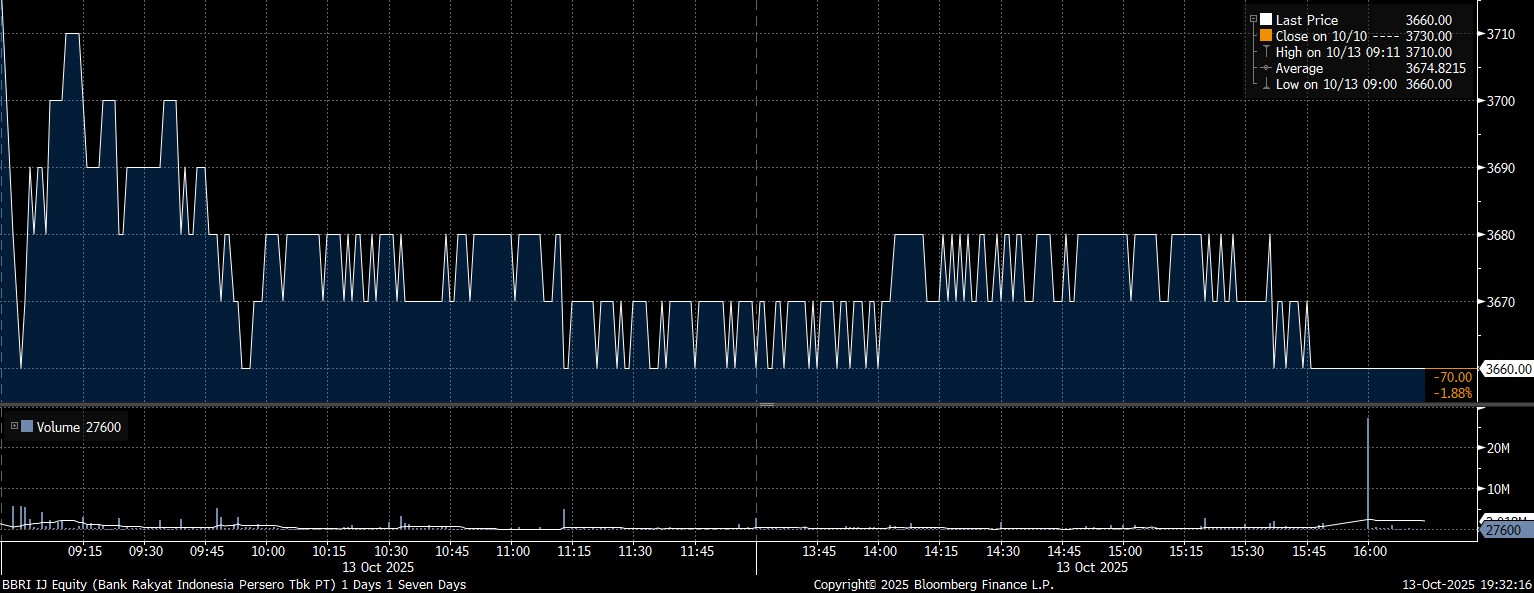
Task: Click the Average legend row text
Action: [1299, 68]
